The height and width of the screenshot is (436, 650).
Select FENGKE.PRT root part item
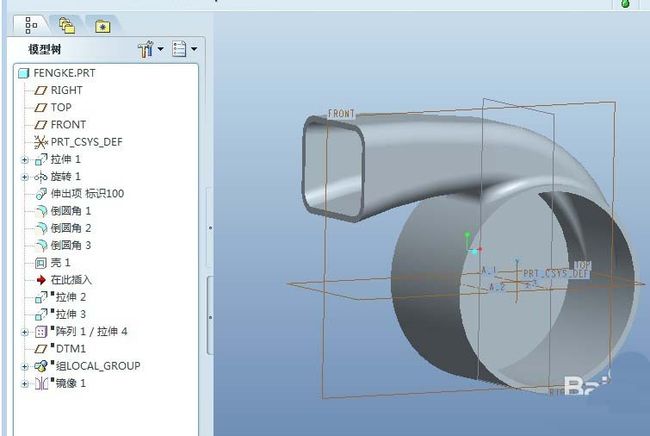57,73
